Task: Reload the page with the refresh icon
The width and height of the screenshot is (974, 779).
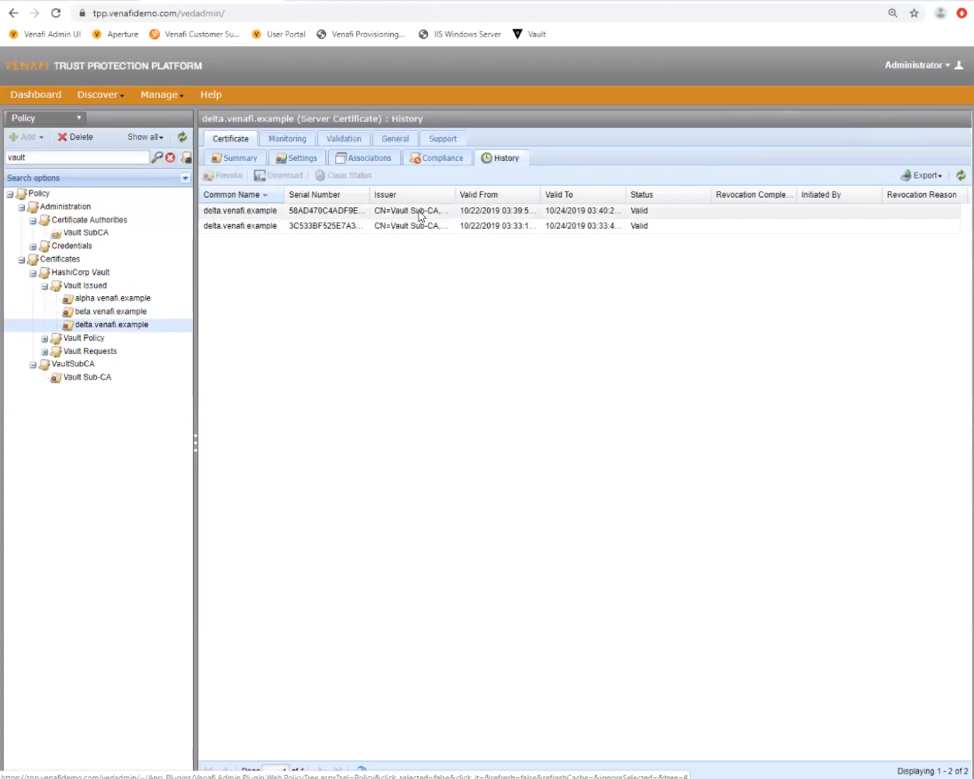Action: pyautogui.click(x=56, y=13)
